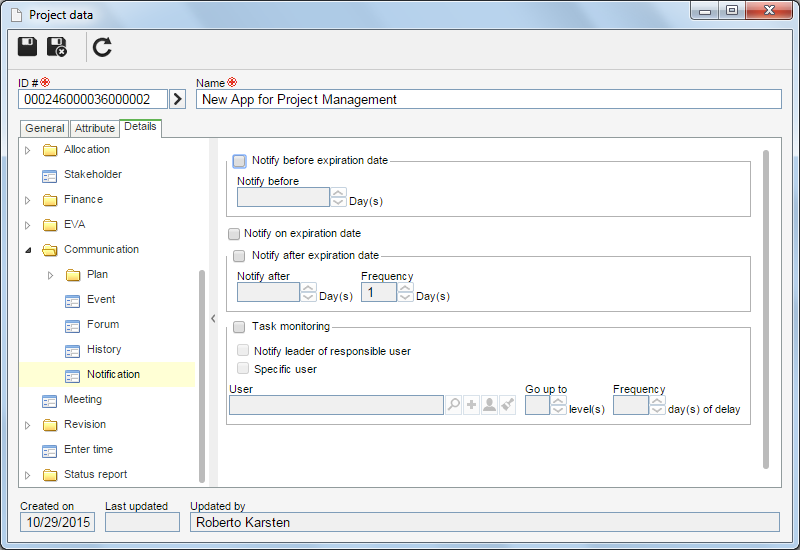Click the user silhouette icon beside User field

tap(489, 405)
